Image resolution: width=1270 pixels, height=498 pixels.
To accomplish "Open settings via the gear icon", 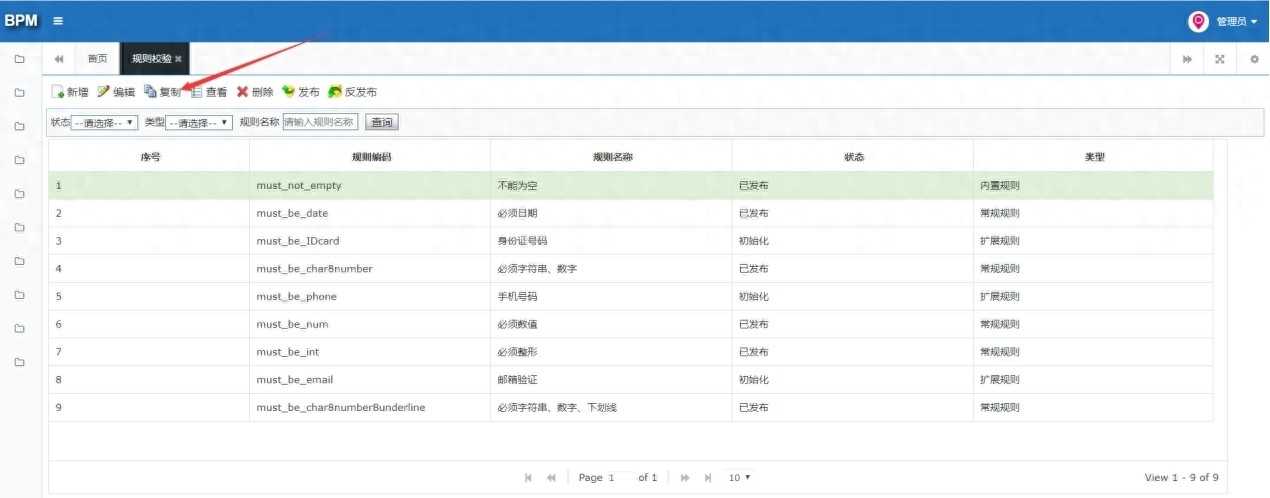I will tap(1254, 59).
